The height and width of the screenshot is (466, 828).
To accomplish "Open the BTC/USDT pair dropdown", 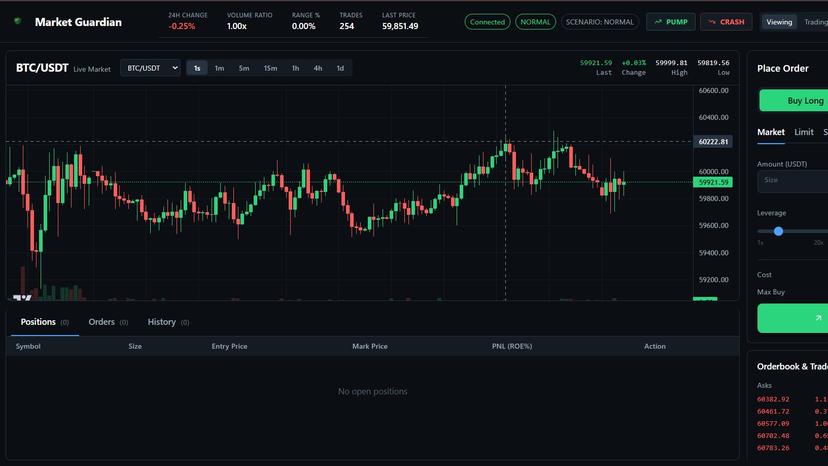I will [150, 68].
